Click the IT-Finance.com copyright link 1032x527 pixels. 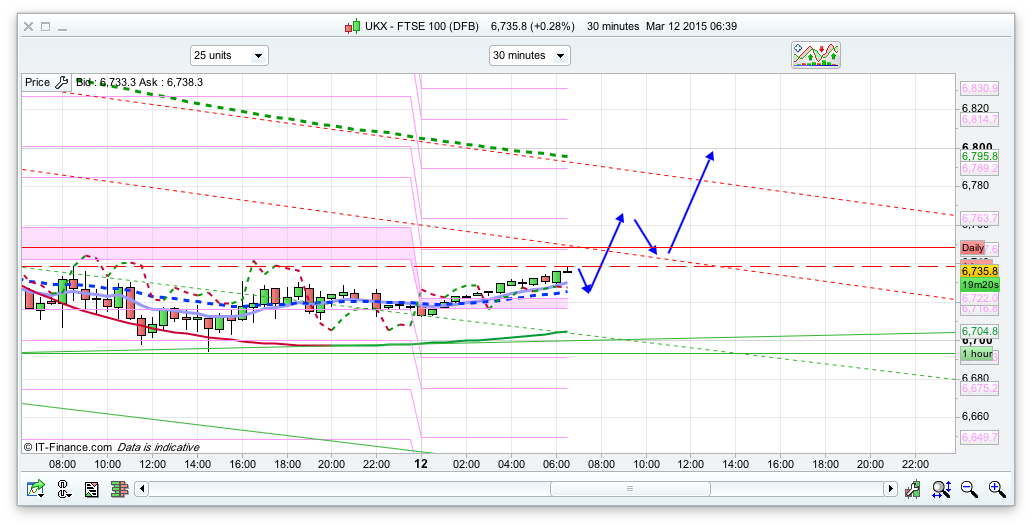[68, 447]
